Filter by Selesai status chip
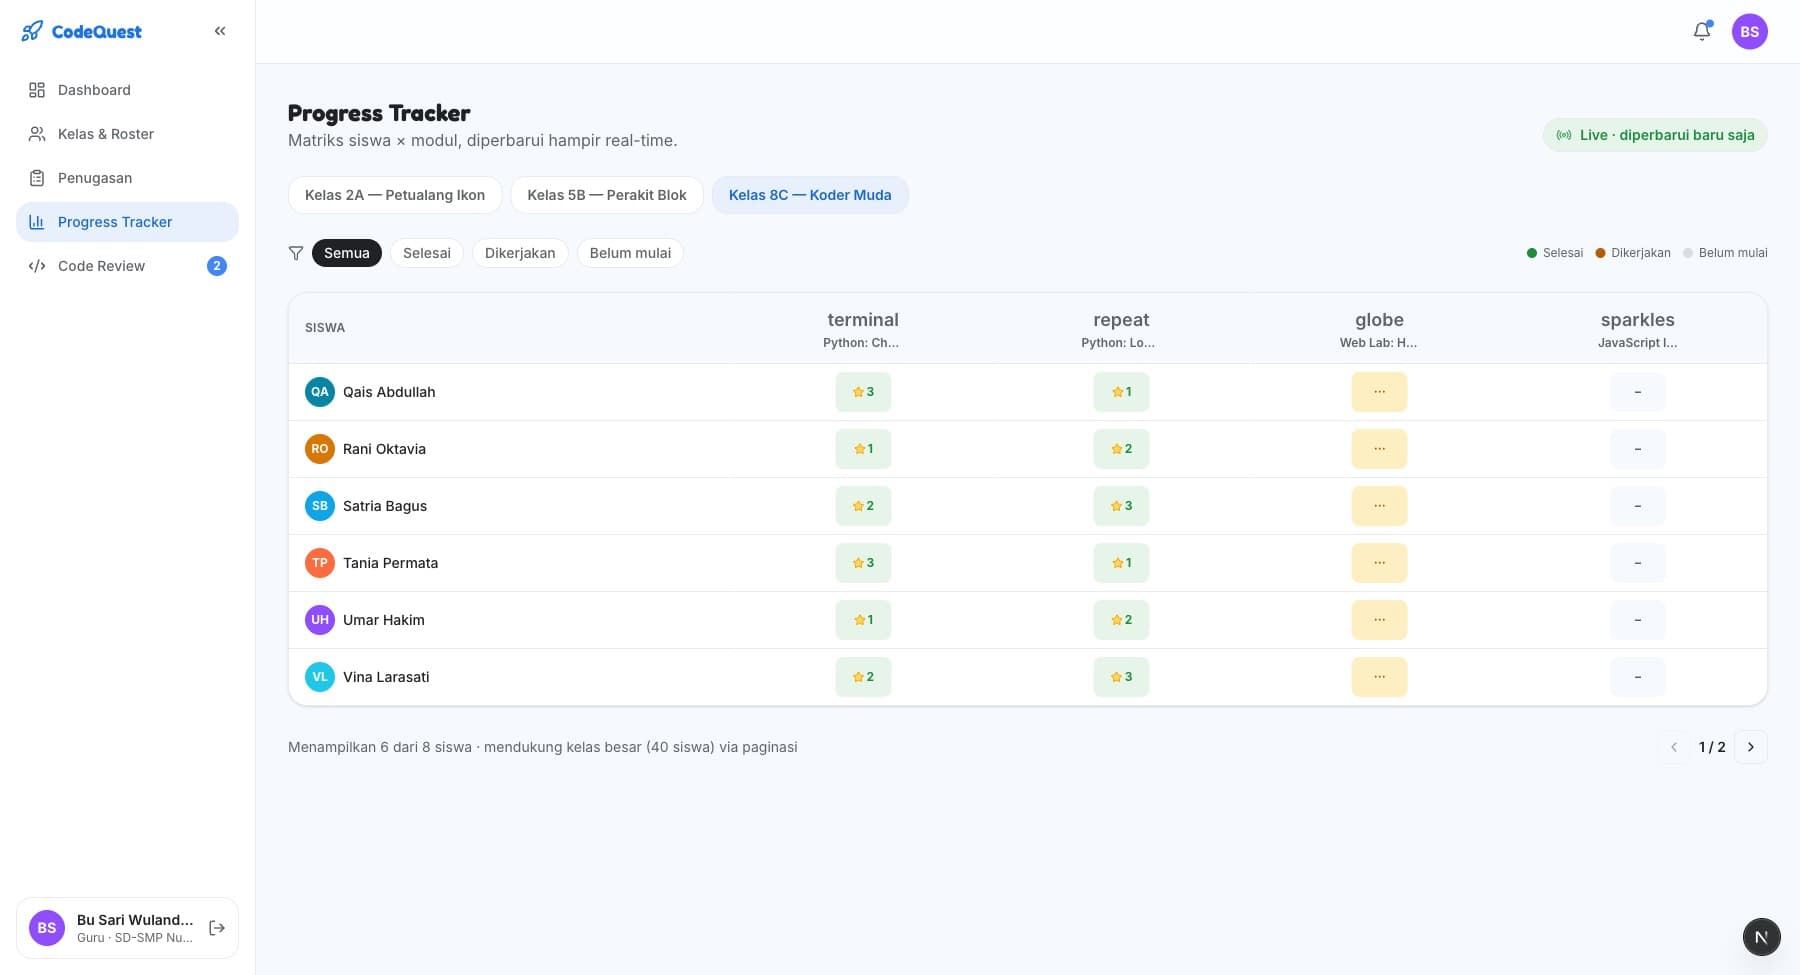 pyautogui.click(x=427, y=253)
